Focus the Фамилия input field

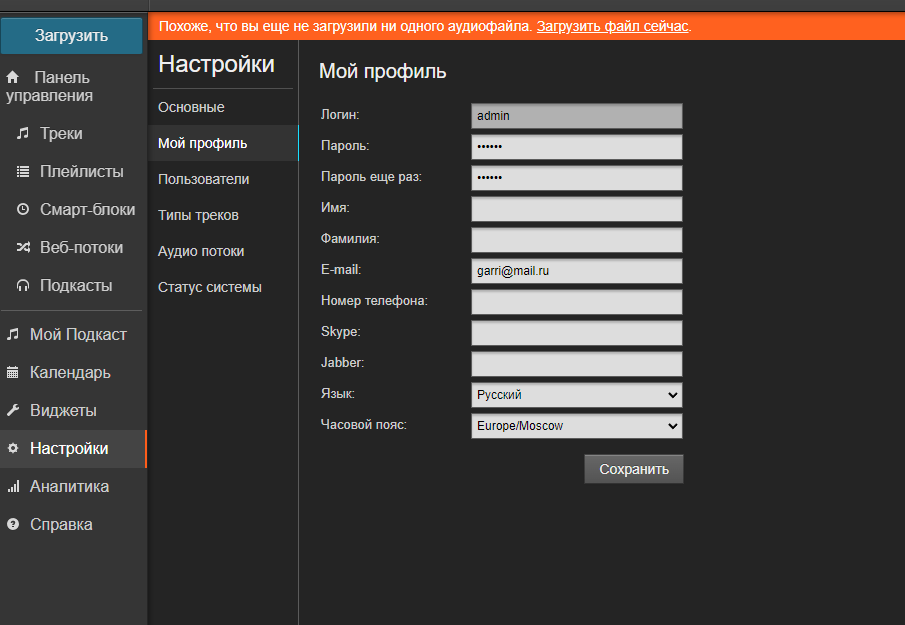[577, 240]
